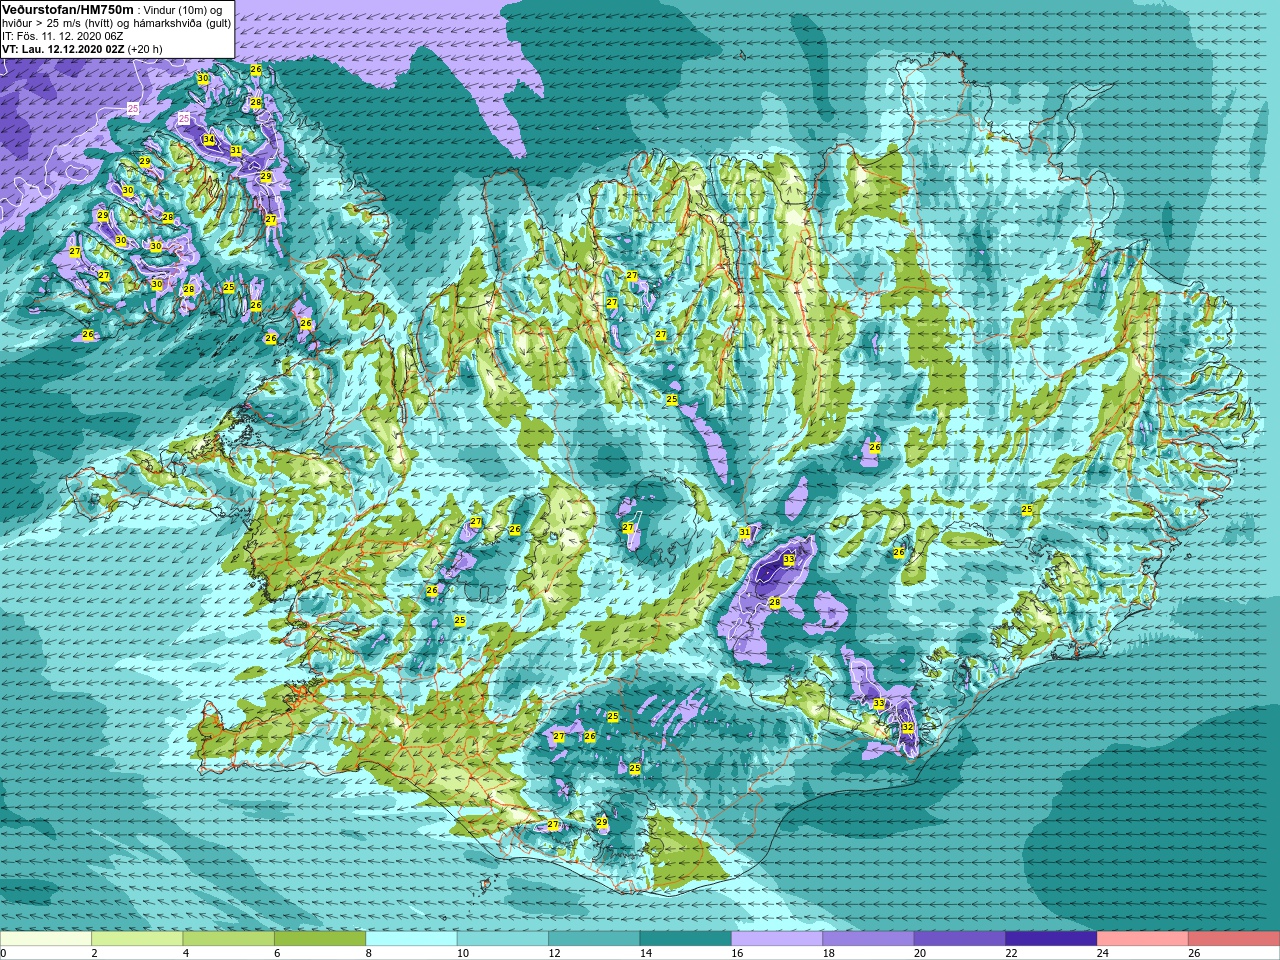
Task: Click the 14–16 m/s dark teal swatch
Action: (685, 939)
